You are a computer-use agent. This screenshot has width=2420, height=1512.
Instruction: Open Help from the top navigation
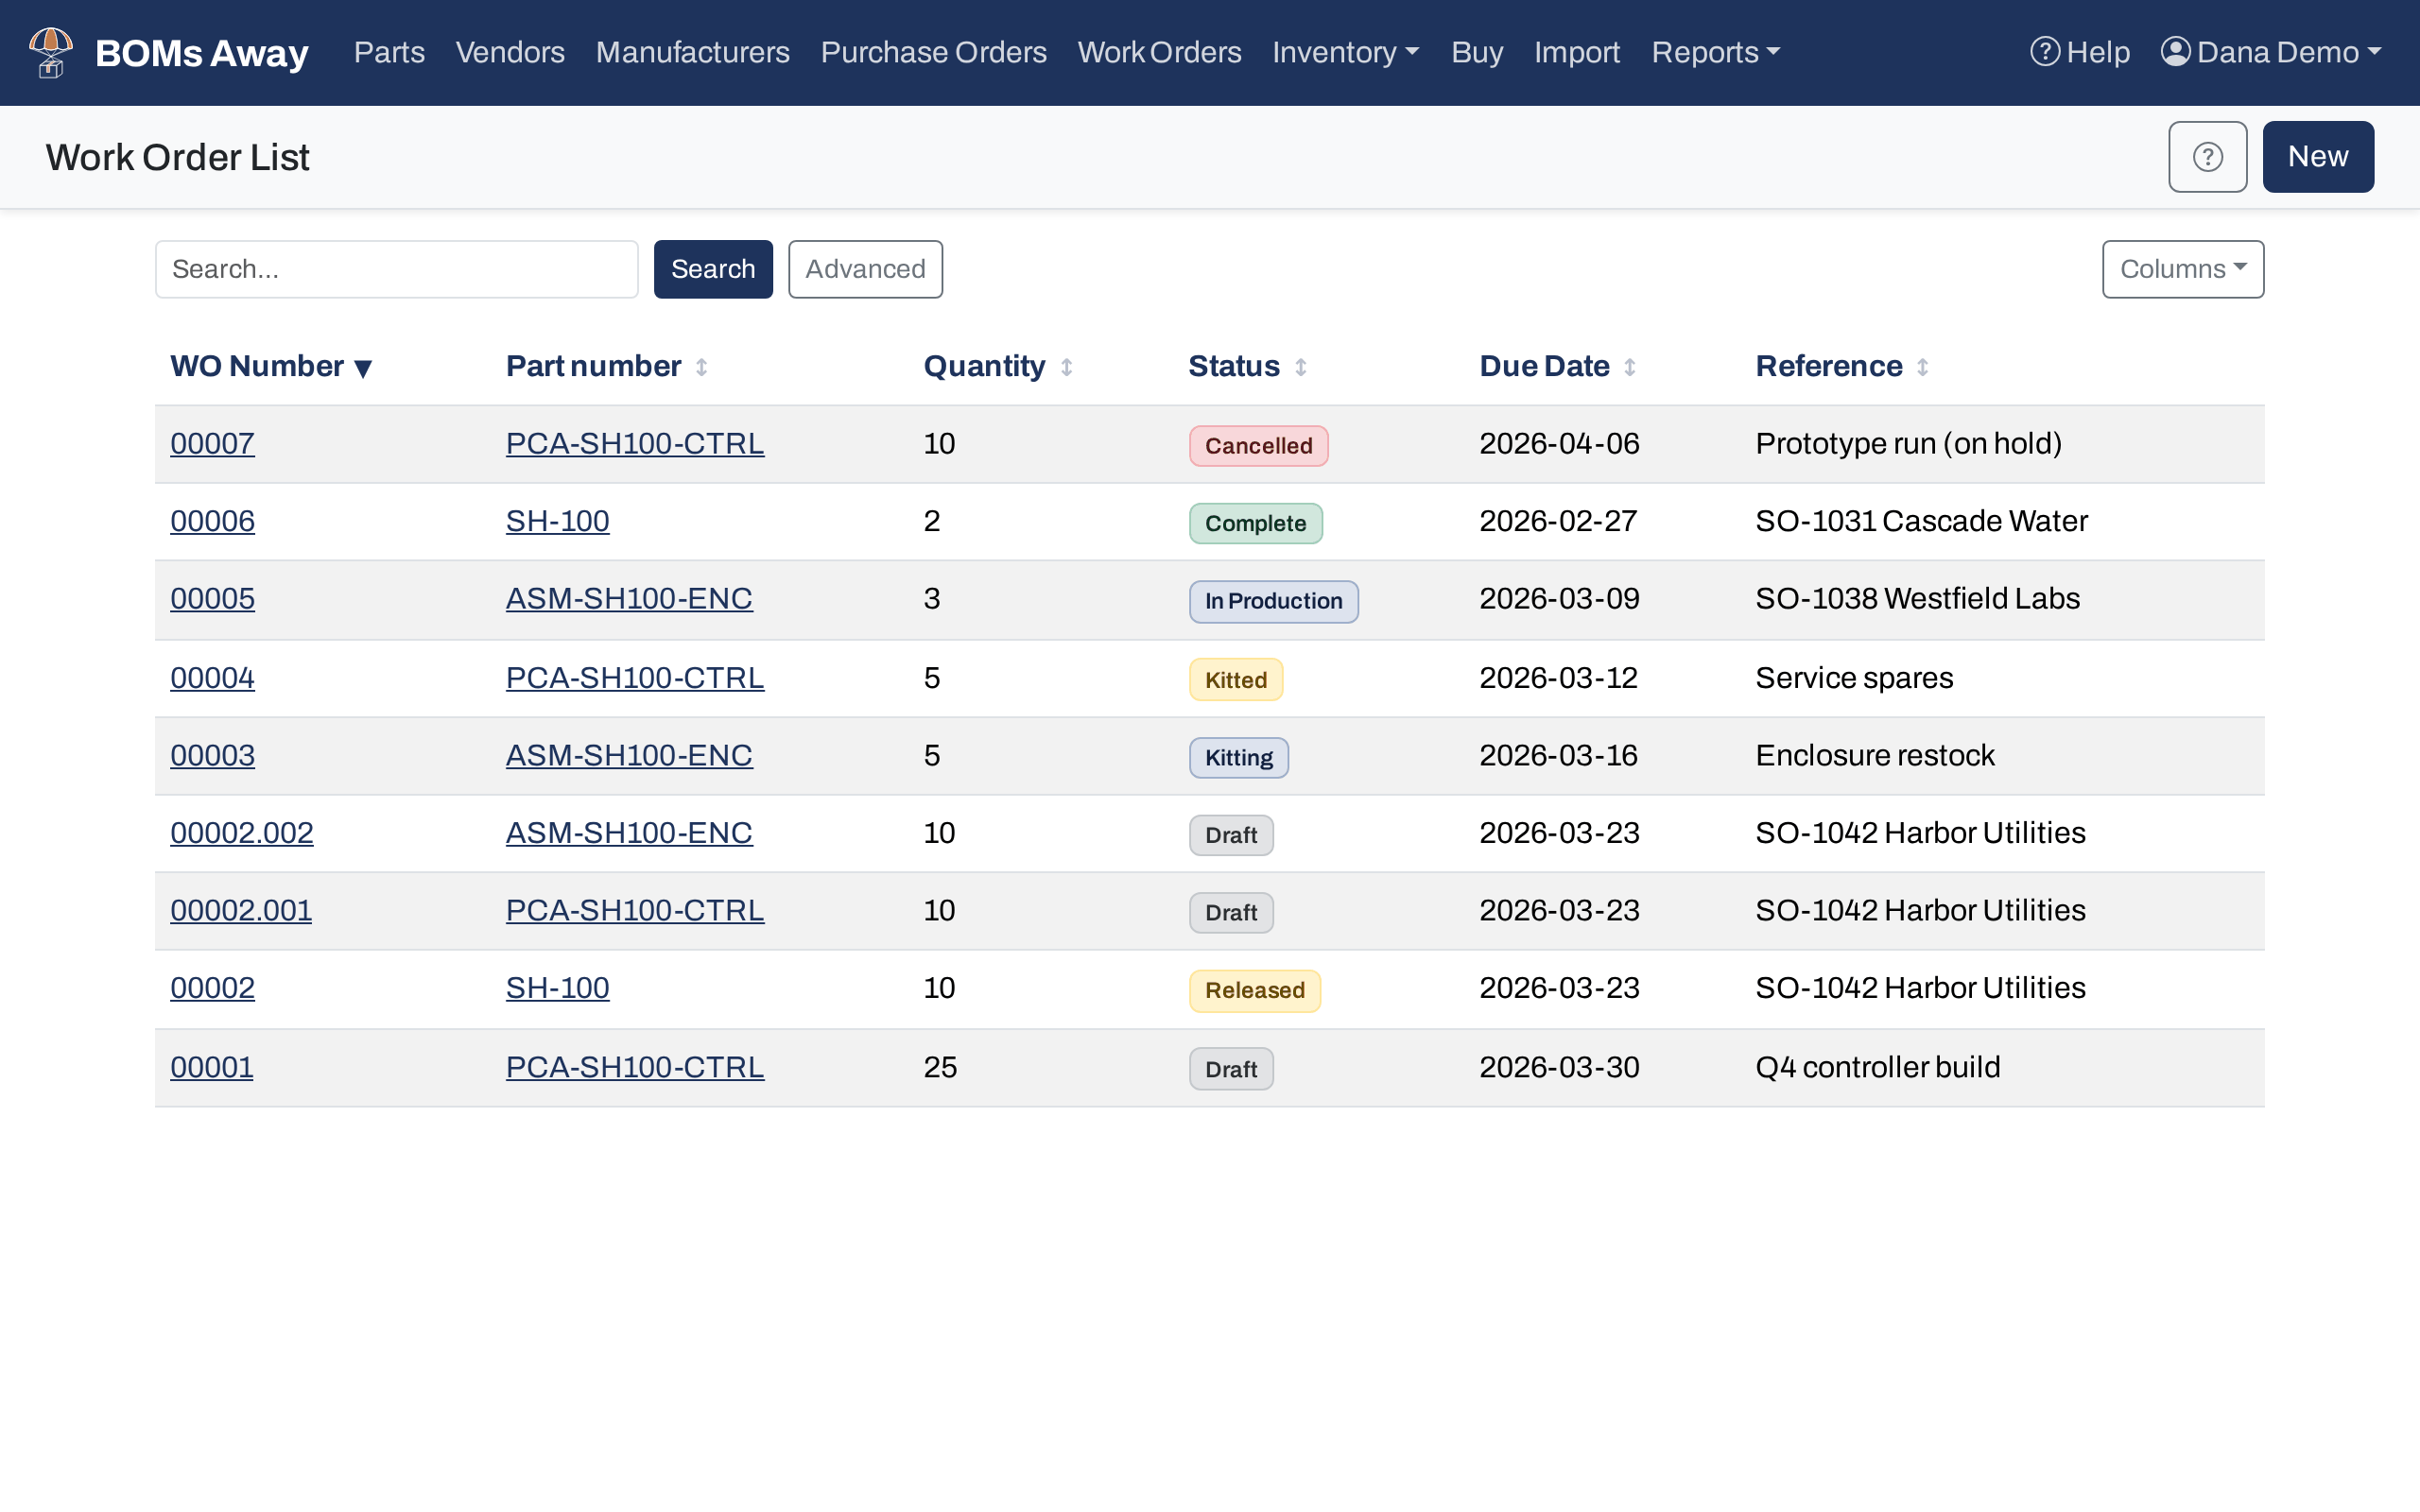2079,52
